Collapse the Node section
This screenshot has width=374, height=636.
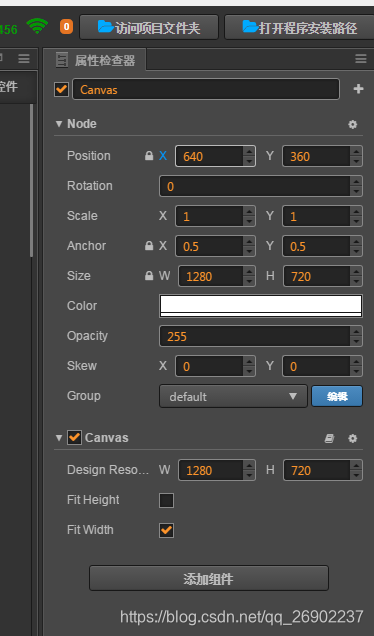pyautogui.click(x=59, y=124)
